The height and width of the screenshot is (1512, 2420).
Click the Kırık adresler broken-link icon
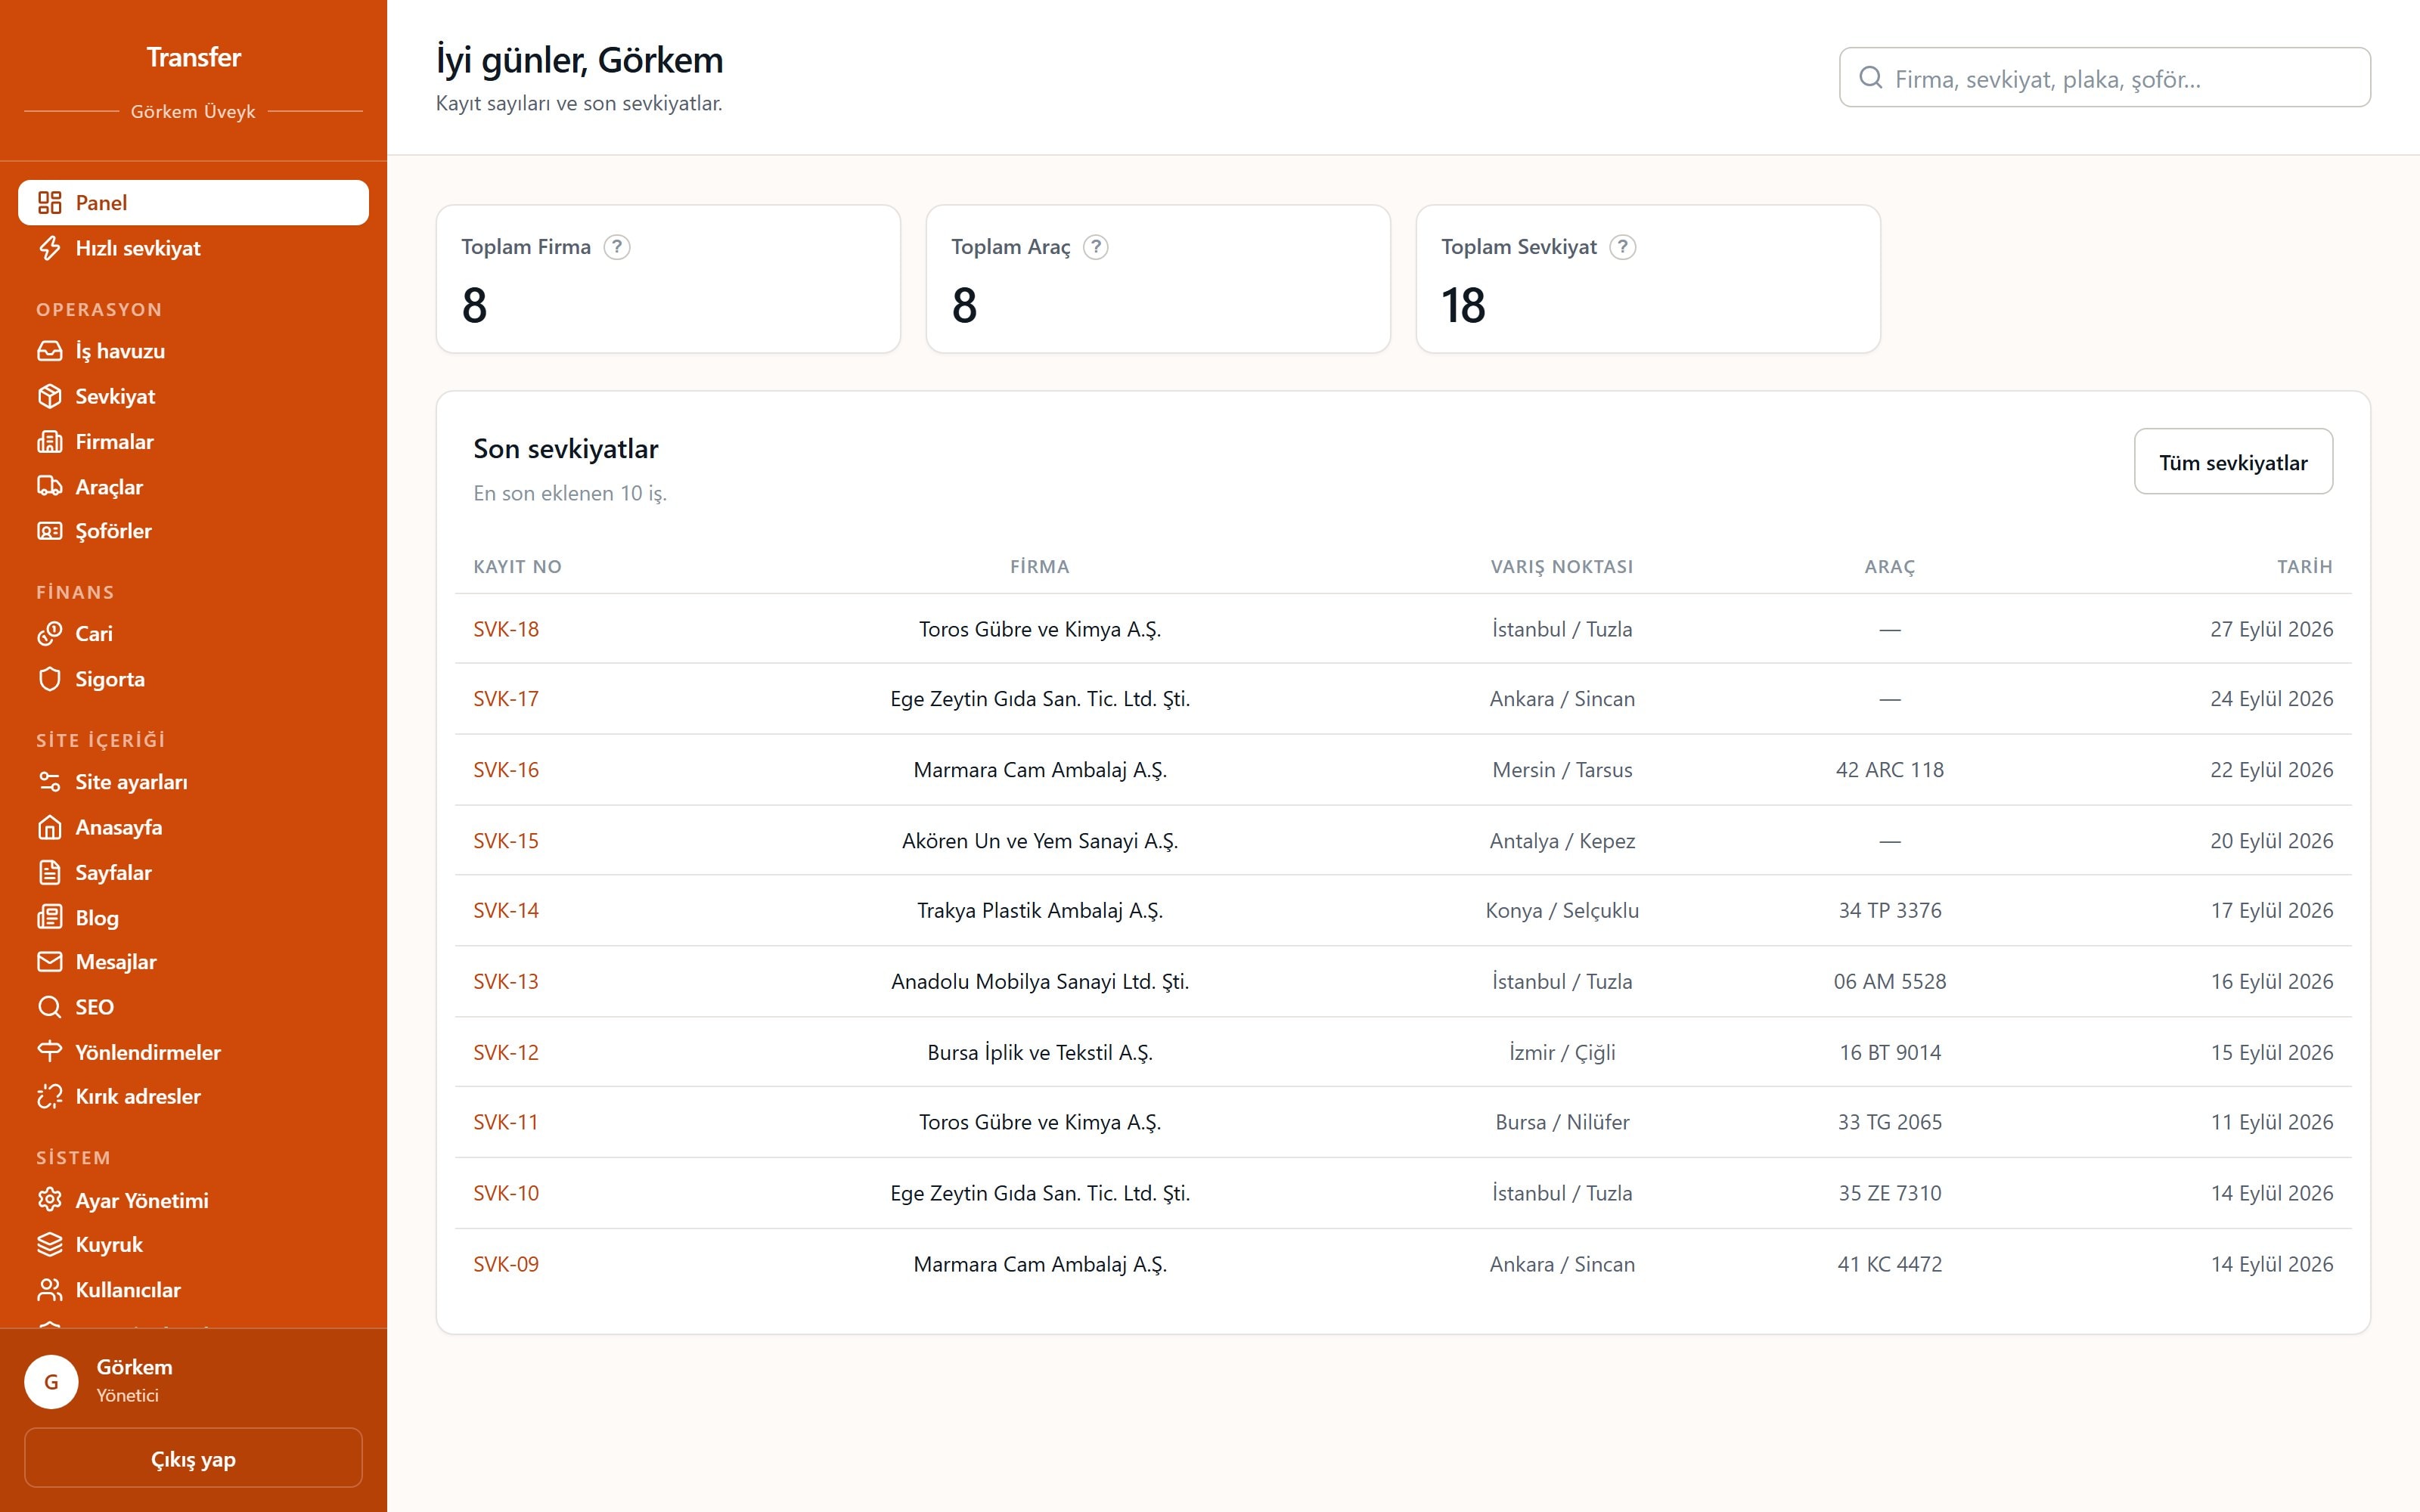click(49, 1097)
